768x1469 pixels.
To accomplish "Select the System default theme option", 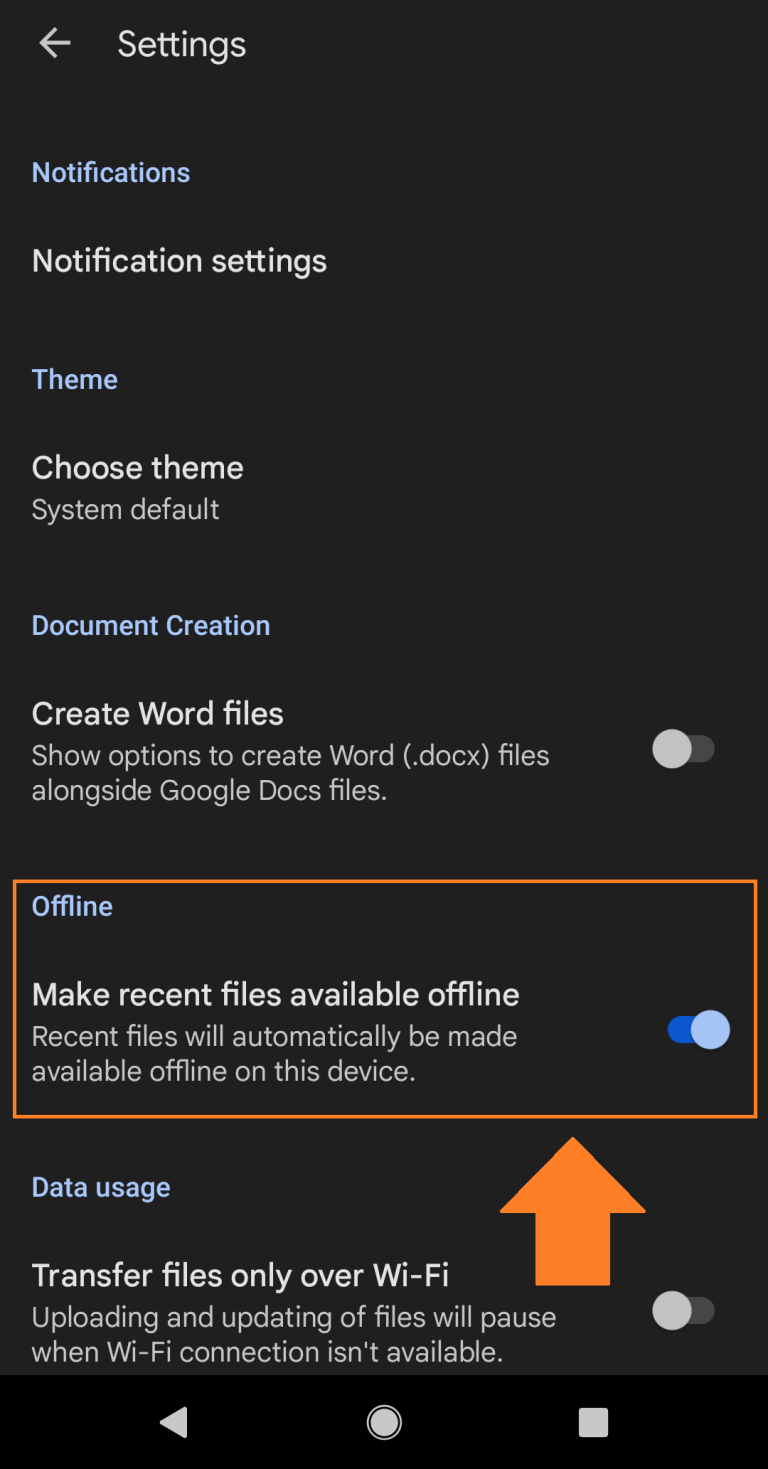I will (x=125, y=509).
